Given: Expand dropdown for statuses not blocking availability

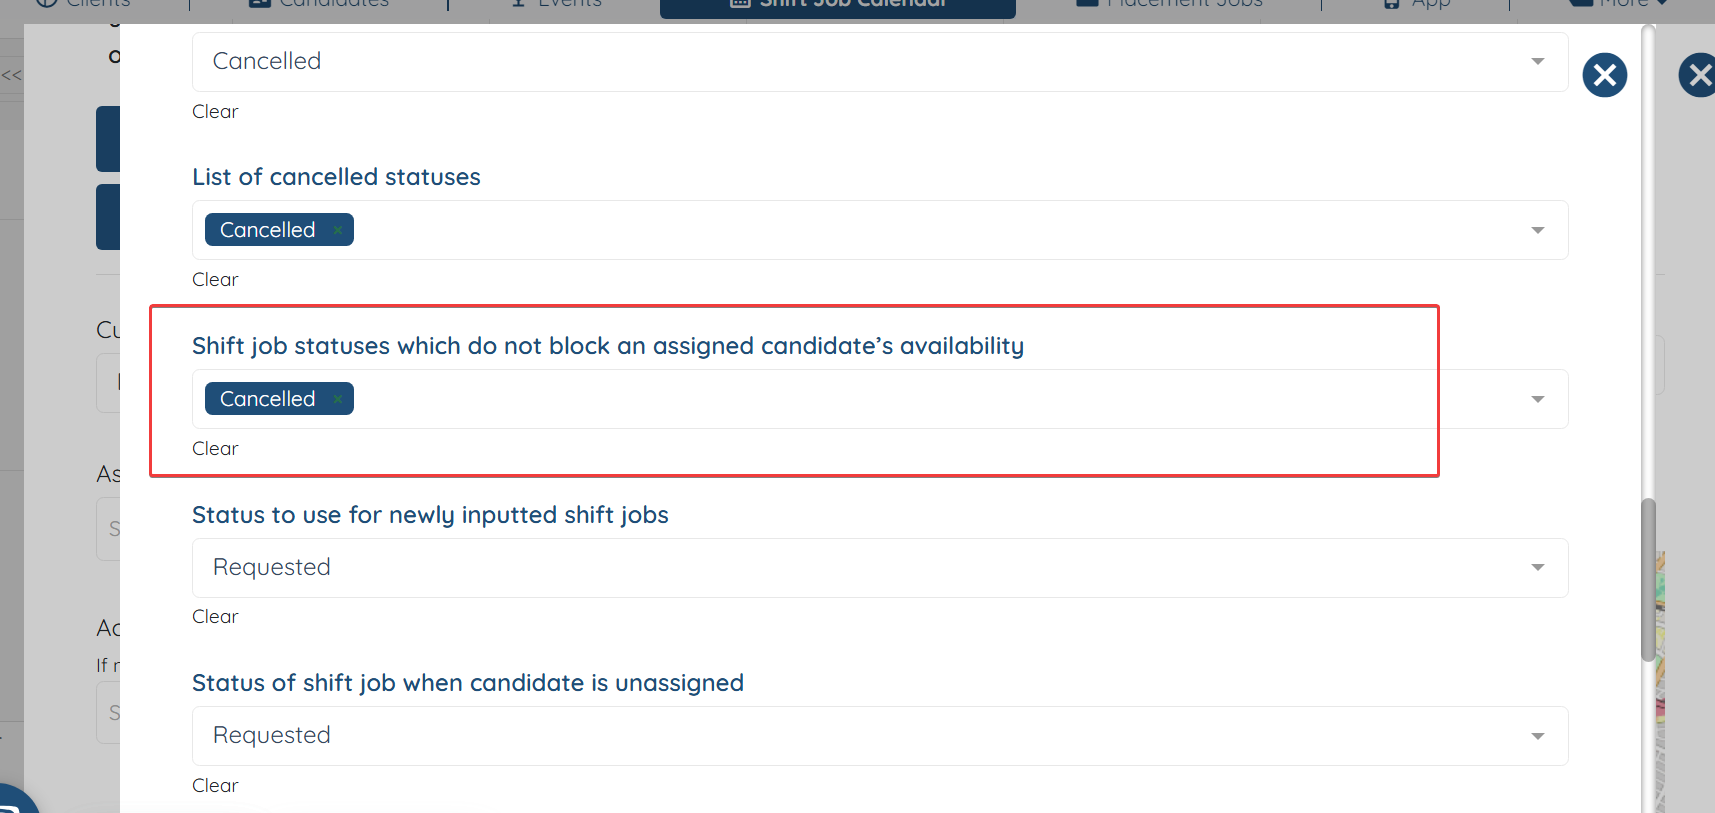Looking at the screenshot, I should coord(1537,400).
